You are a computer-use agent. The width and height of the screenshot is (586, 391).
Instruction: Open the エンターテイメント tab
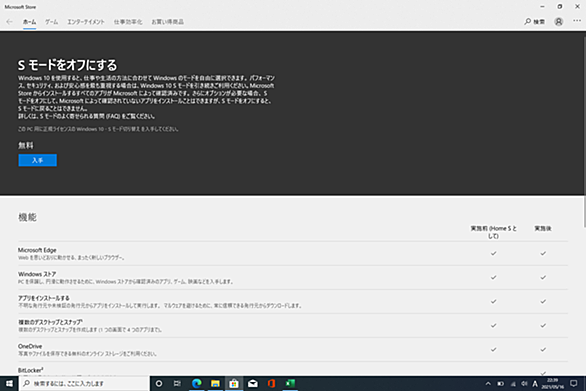(86, 22)
